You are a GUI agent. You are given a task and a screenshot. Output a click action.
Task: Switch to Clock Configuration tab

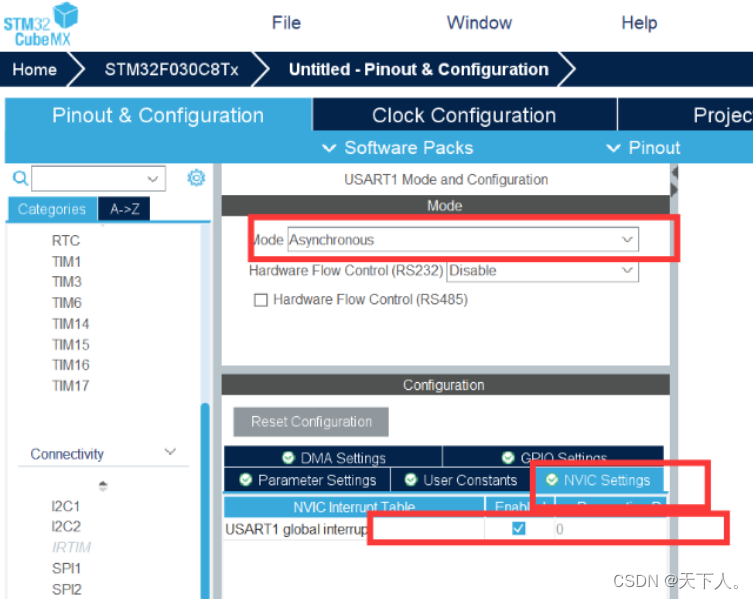(x=464, y=115)
